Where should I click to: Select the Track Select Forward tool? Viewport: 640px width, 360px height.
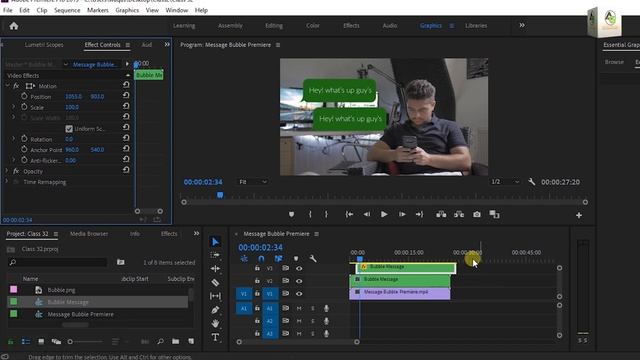pyautogui.click(x=215, y=256)
